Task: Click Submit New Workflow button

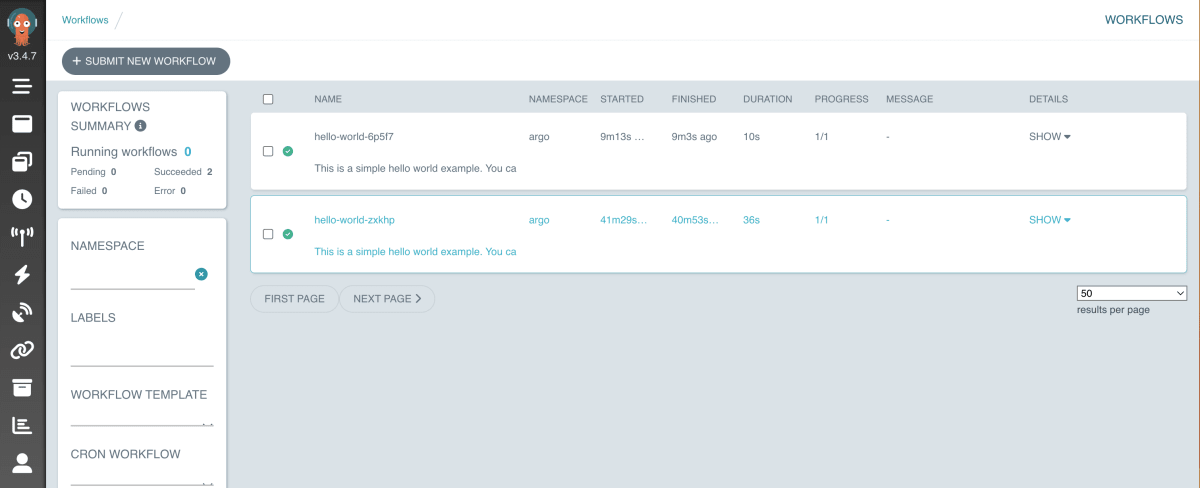Action: (146, 61)
